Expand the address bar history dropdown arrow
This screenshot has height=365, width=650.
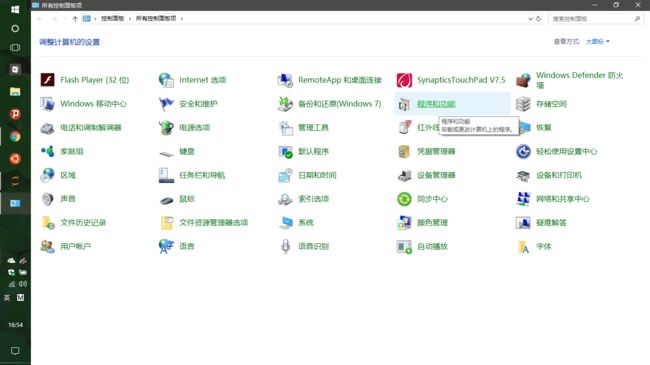530,19
